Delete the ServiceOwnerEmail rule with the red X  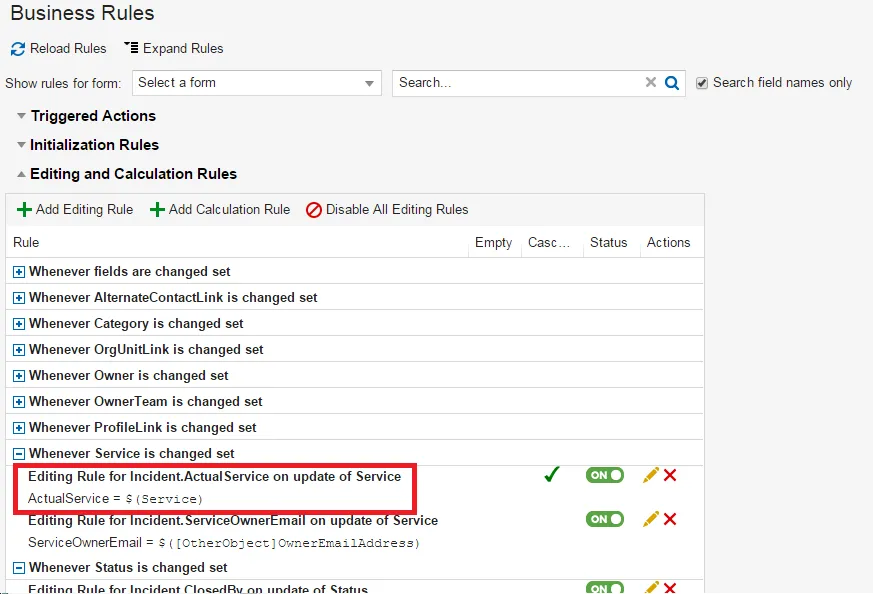pyautogui.click(x=670, y=519)
